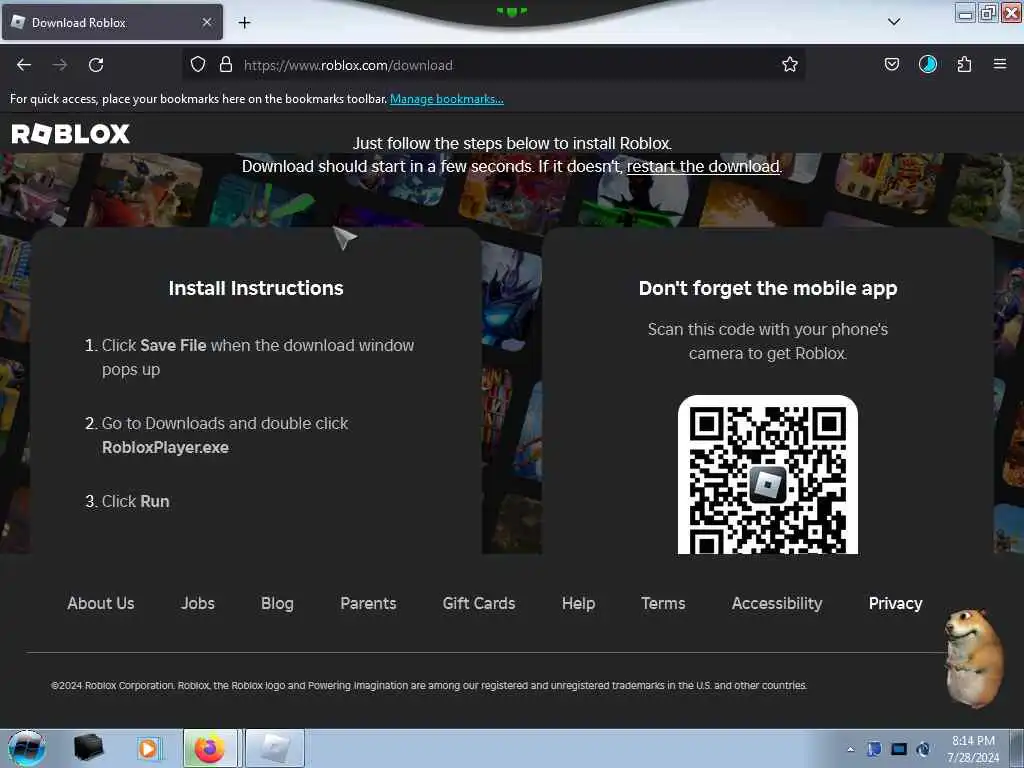Click the taskbar clock showing 8:14 PM
Viewport: 1024px width, 768px height.
pos(973,748)
